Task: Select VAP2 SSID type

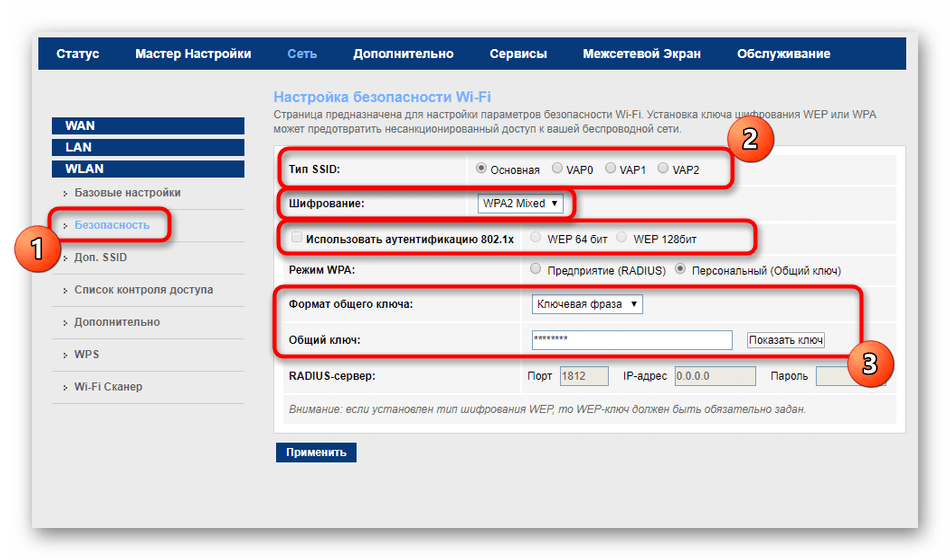Action: point(663,168)
